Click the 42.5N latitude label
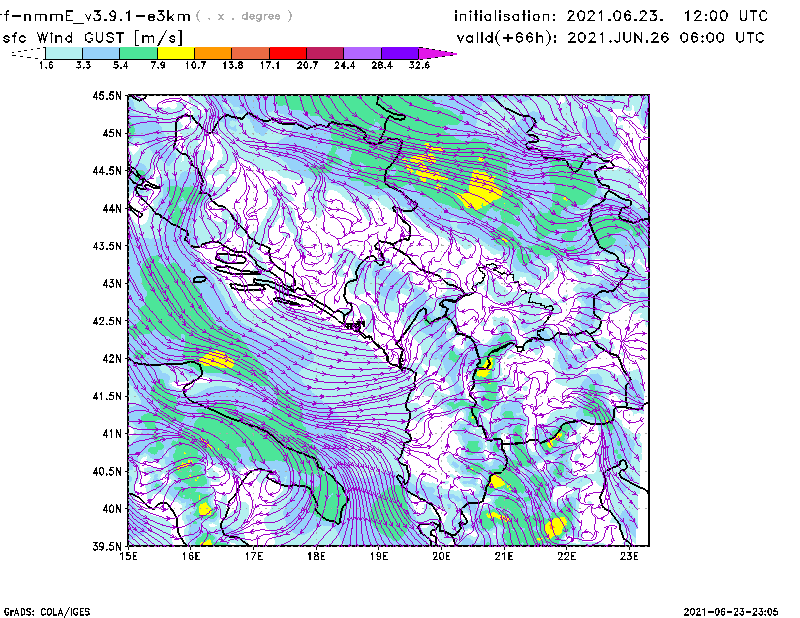Screen dimensions: 800x618 pos(107,321)
